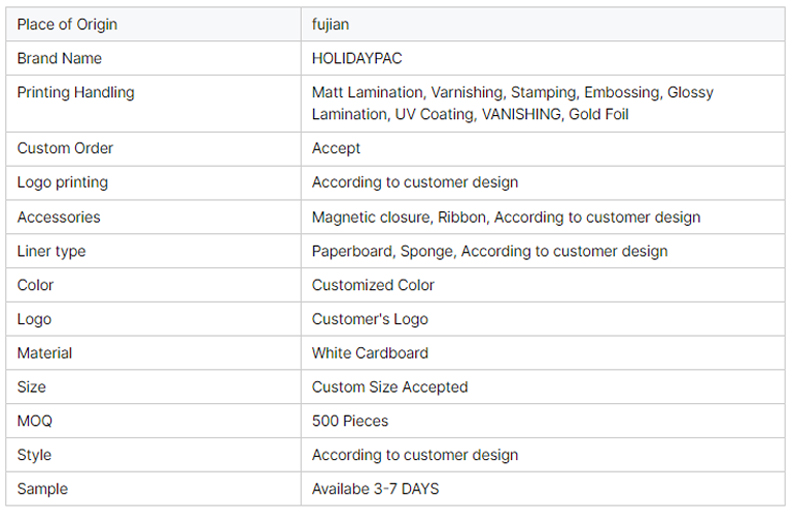This screenshot has width=800, height=516.
Task: Click 'Availabe 3-7 DAYS' sample value
Action: 375,489
